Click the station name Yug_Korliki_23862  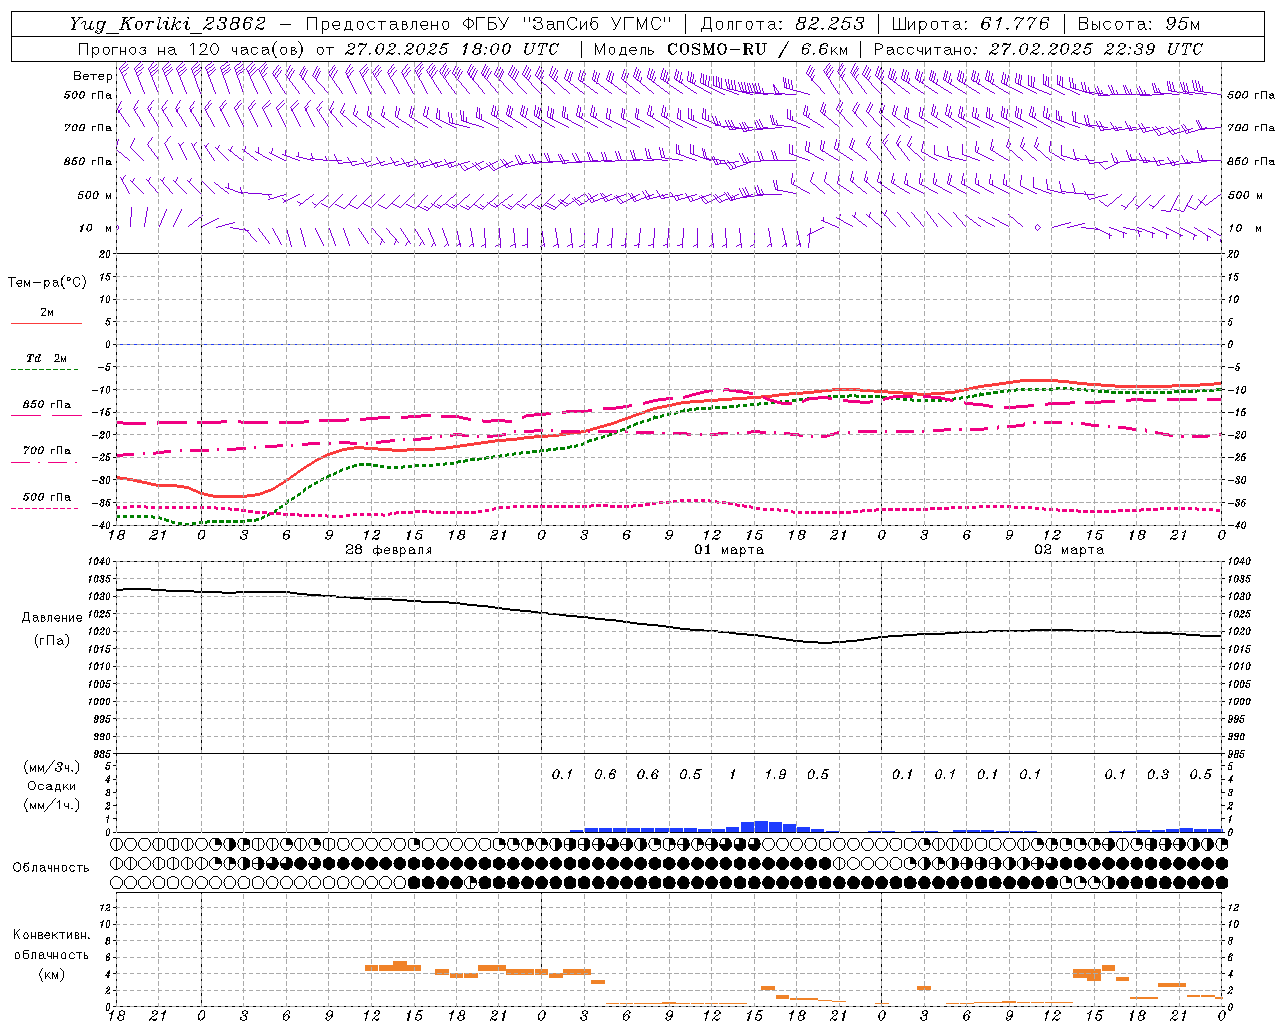pyautogui.click(x=167, y=24)
